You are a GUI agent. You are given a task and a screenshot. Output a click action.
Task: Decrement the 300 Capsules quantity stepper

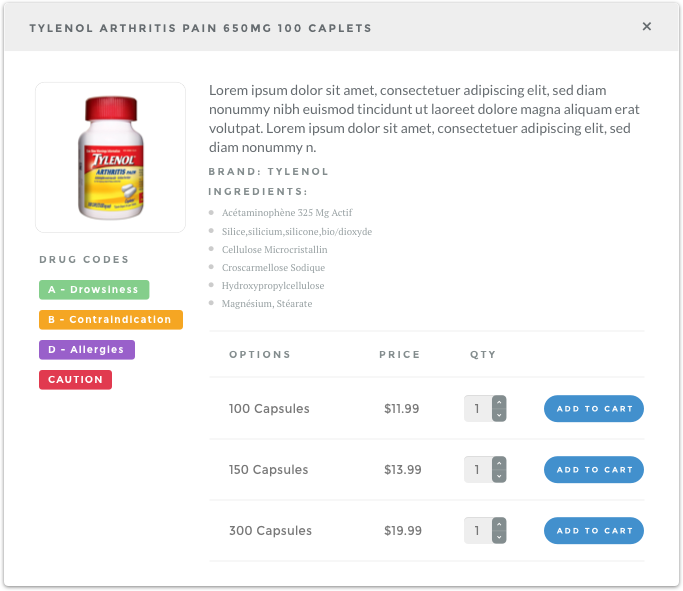(499, 537)
